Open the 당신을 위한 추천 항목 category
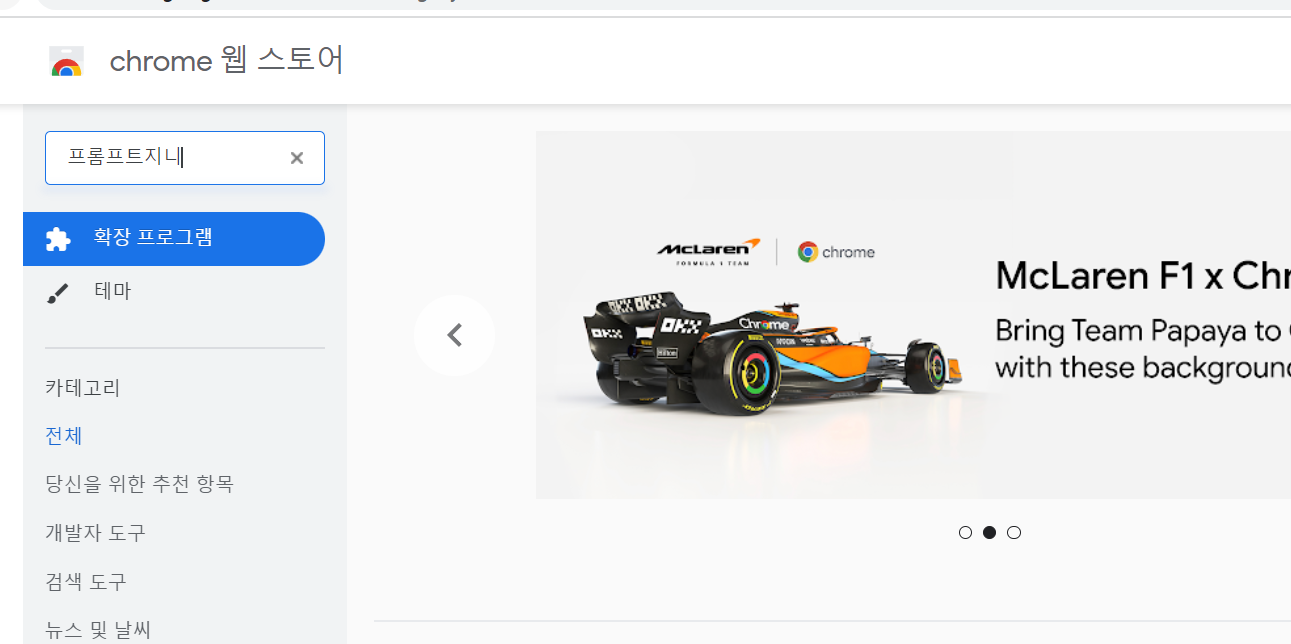 (139, 484)
